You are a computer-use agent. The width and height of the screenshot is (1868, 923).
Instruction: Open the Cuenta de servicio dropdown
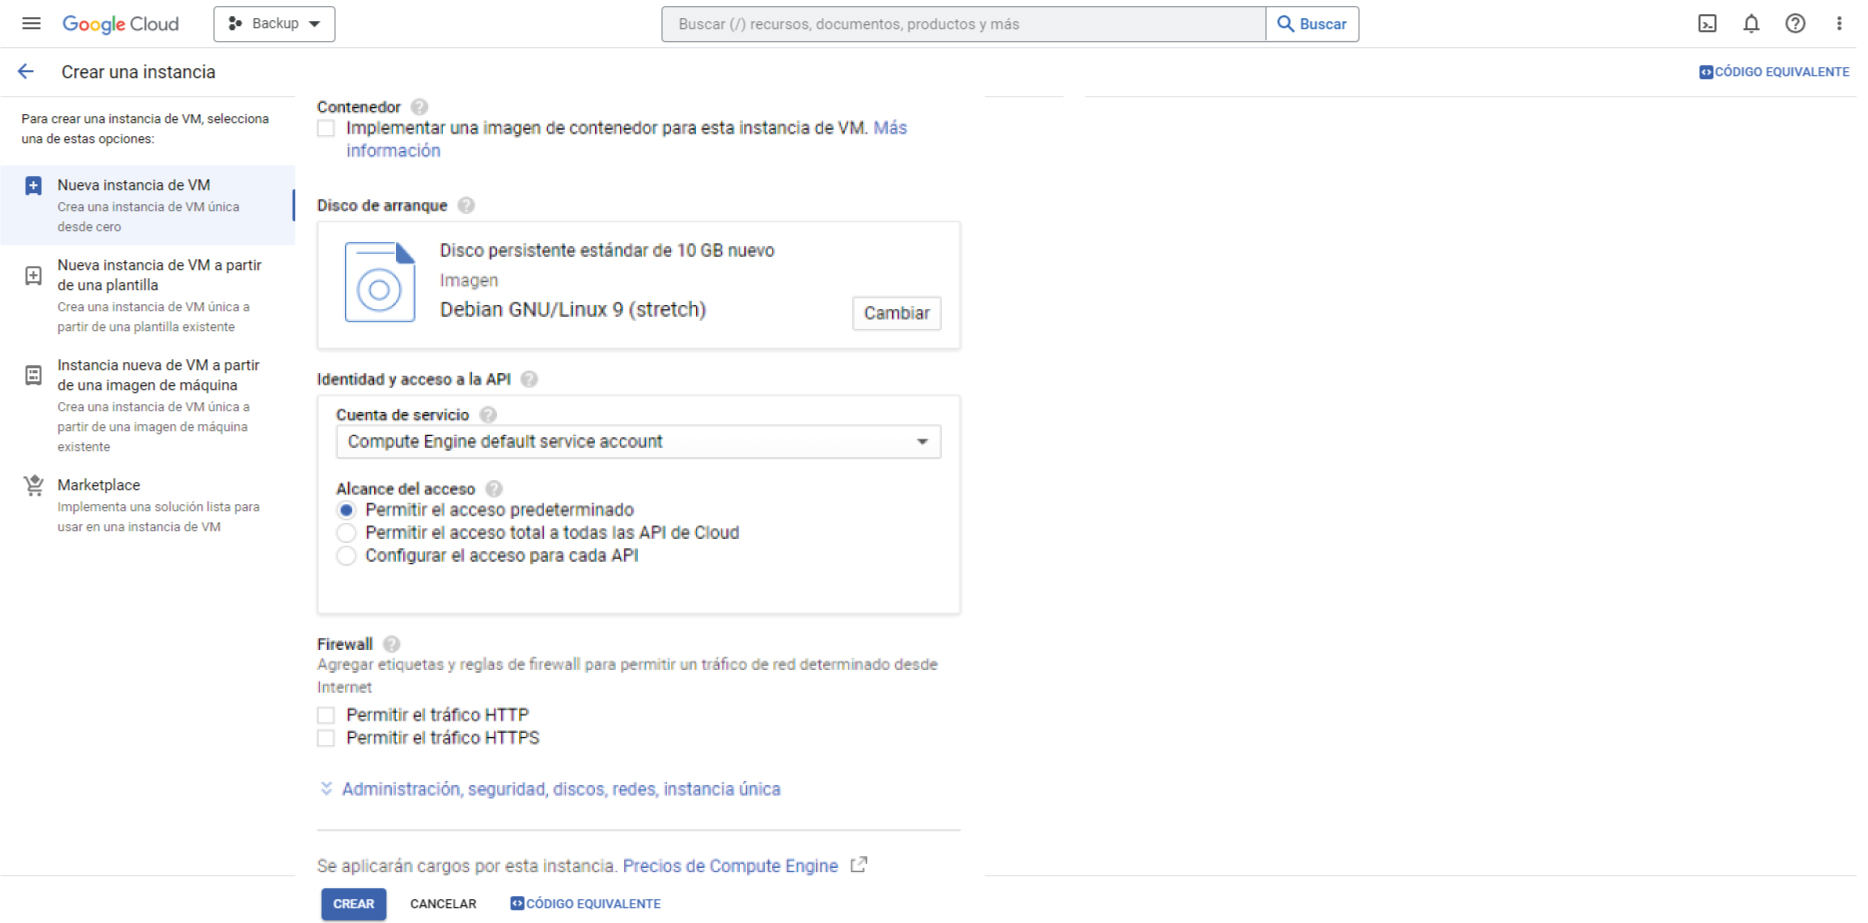coord(638,442)
